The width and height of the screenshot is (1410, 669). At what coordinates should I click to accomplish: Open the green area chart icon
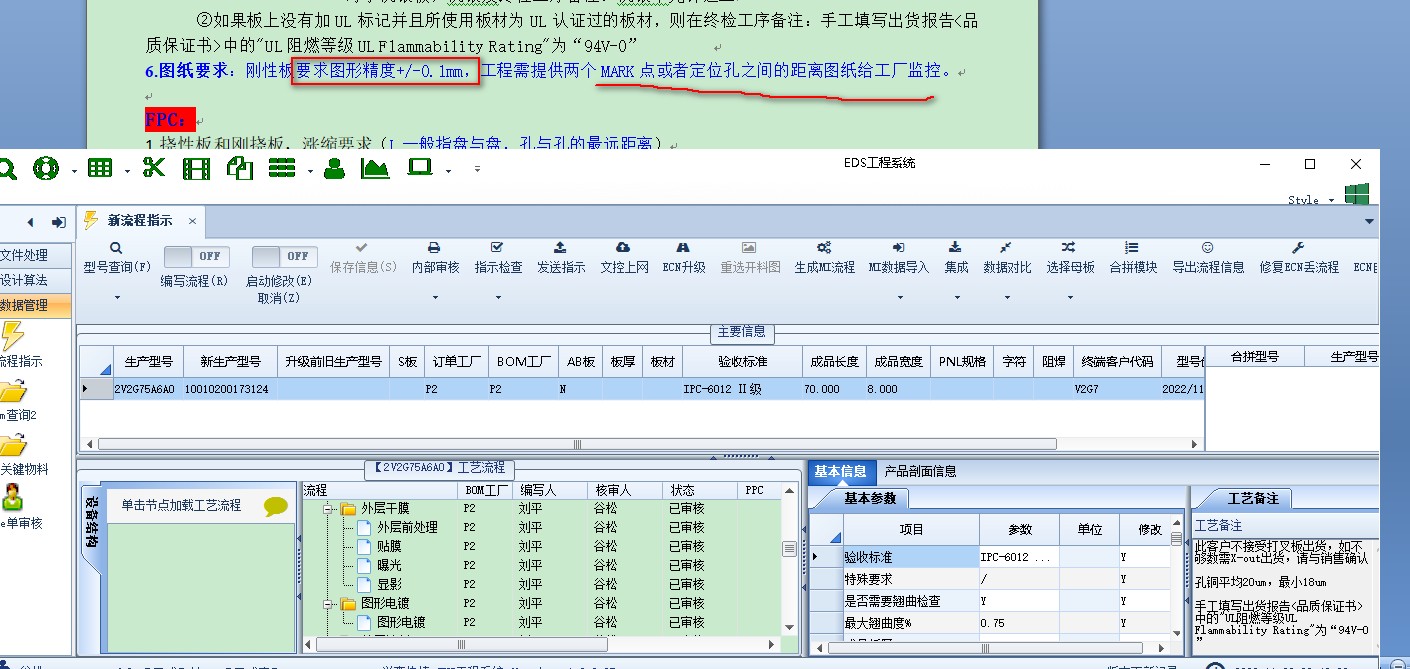[x=375, y=168]
